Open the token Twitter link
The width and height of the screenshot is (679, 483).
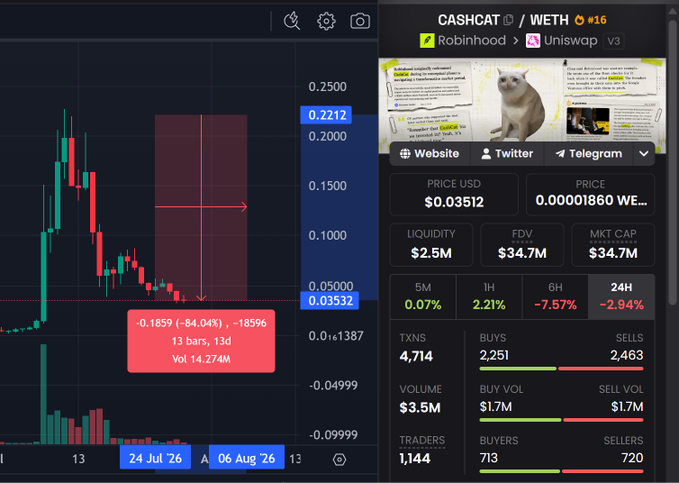pyautogui.click(x=507, y=154)
